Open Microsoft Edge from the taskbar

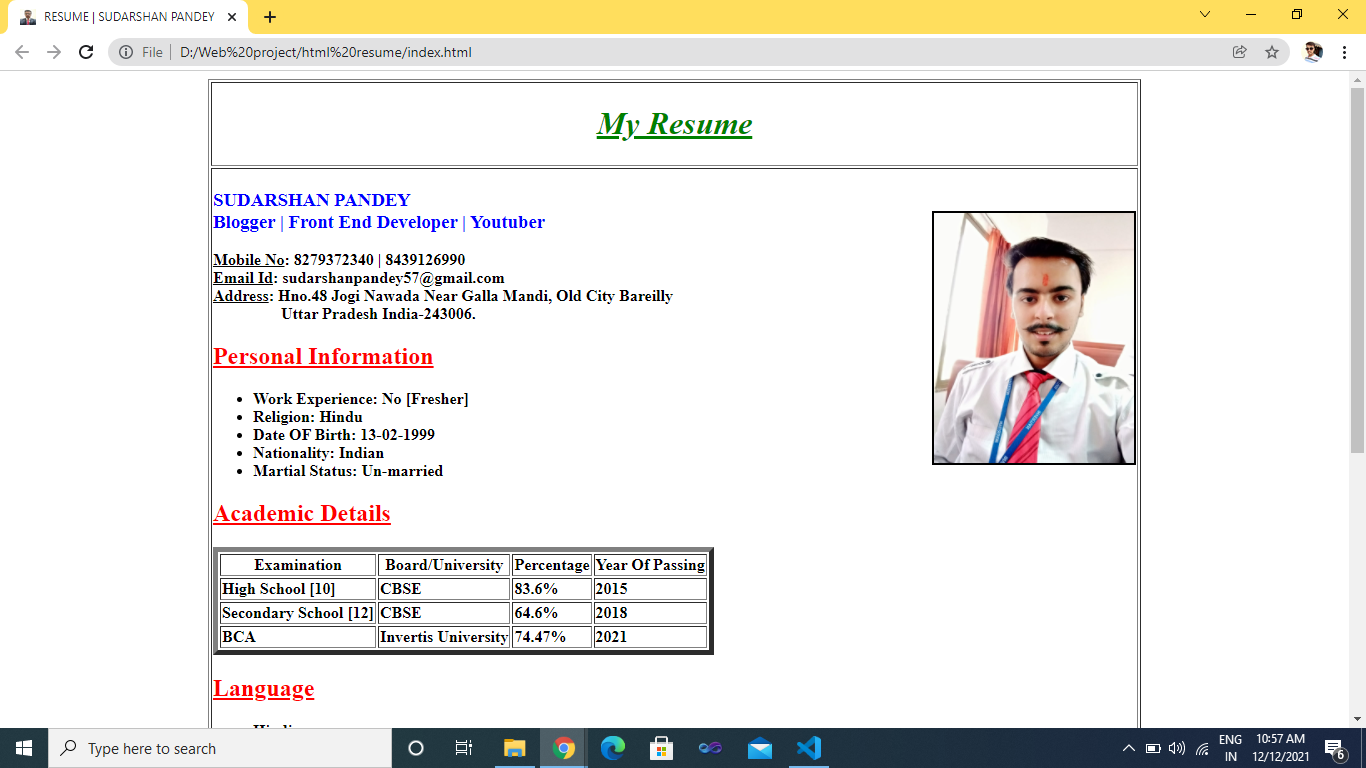(x=612, y=748)
